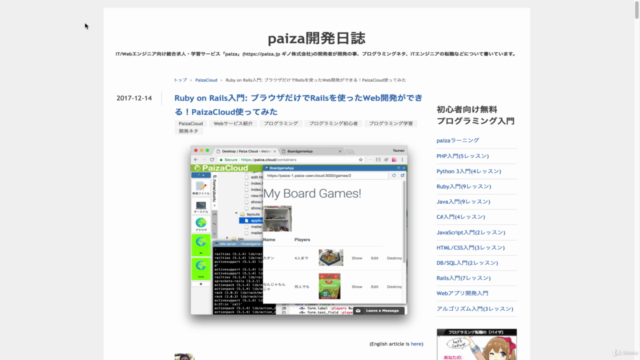Open paizaラーニング sidebar link
Viewport: 640px width, 360px height.
coord(458,140)
